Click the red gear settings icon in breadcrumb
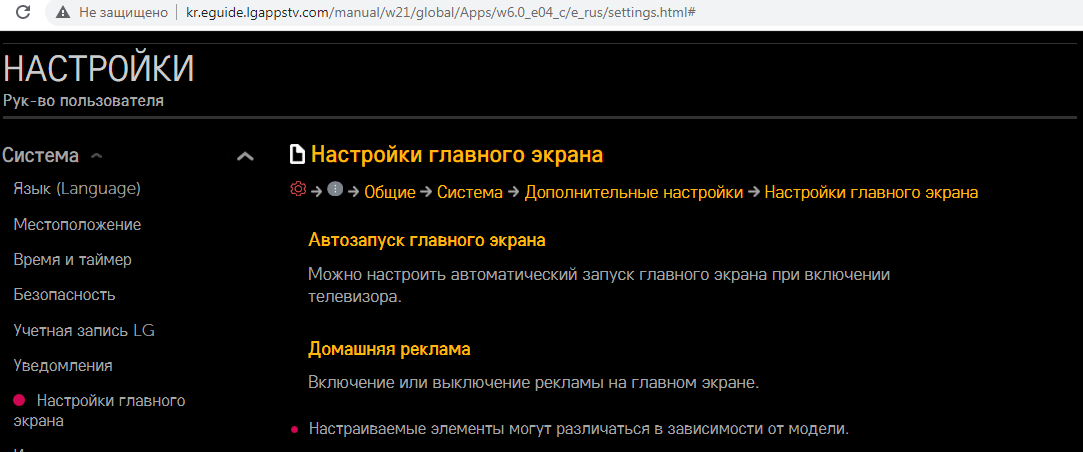This screenshot has width=1083, height=452. click(298, 189)
